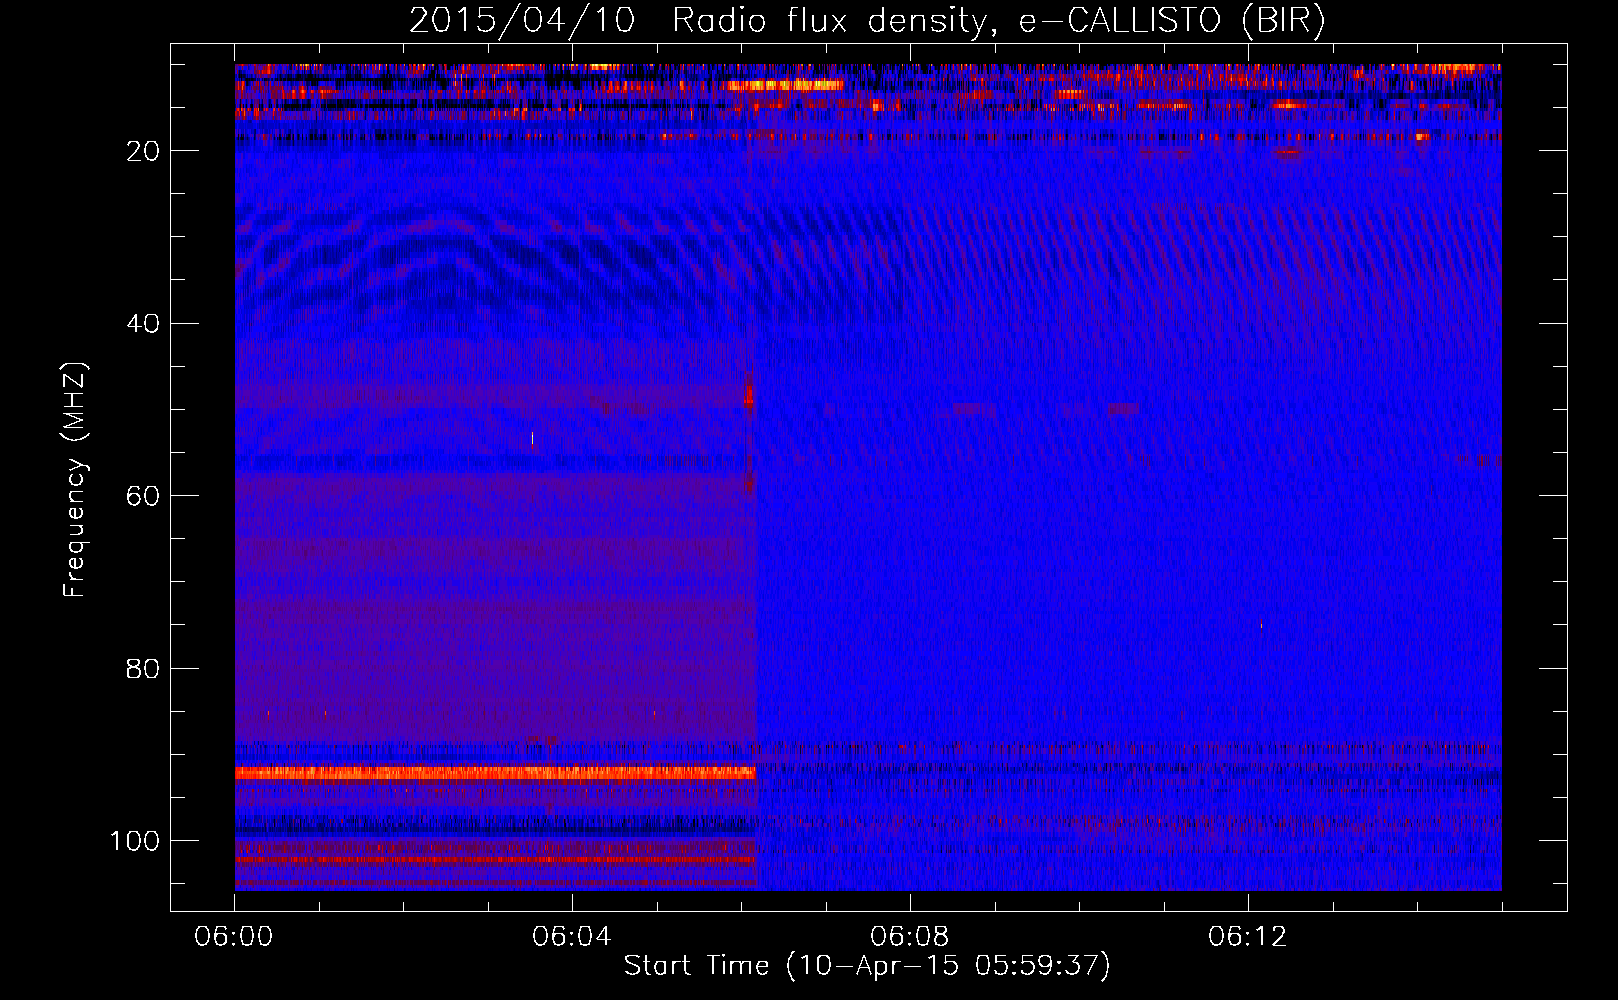Select the 06:04 time tick label
This screenshot has width=1618, height=1000.
coord(572,937)
